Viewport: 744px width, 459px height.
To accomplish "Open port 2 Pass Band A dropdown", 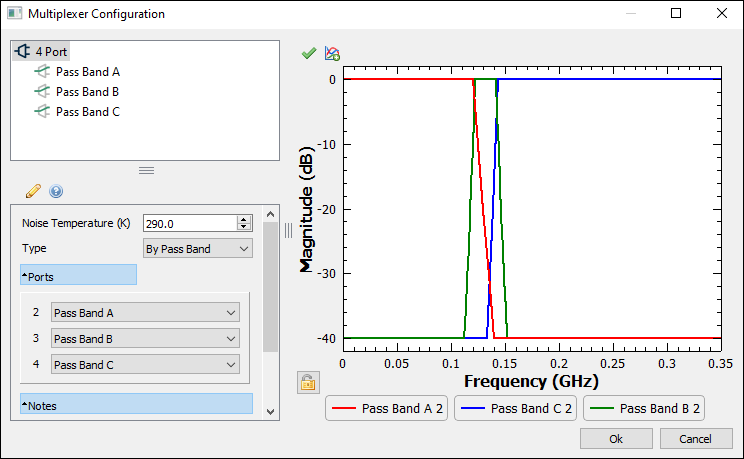I will [x=145, y=313].
